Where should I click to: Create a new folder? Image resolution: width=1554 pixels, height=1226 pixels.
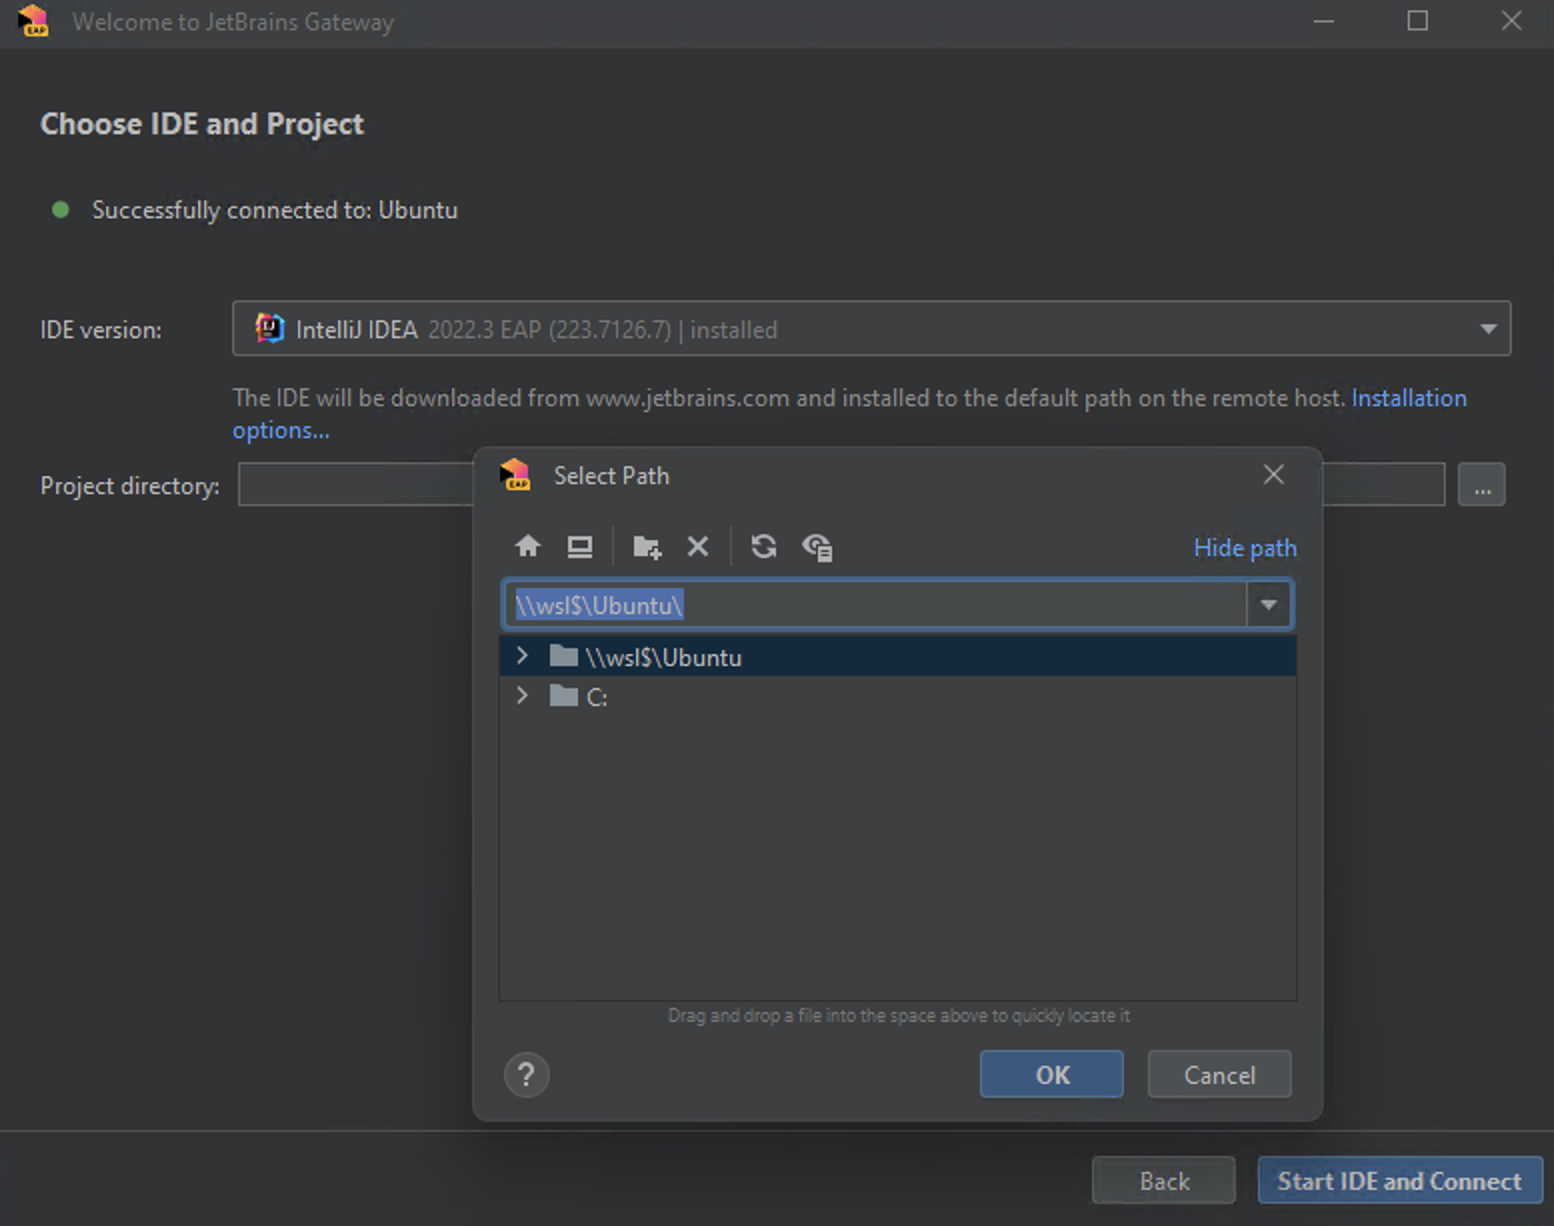tap(645, 546)
